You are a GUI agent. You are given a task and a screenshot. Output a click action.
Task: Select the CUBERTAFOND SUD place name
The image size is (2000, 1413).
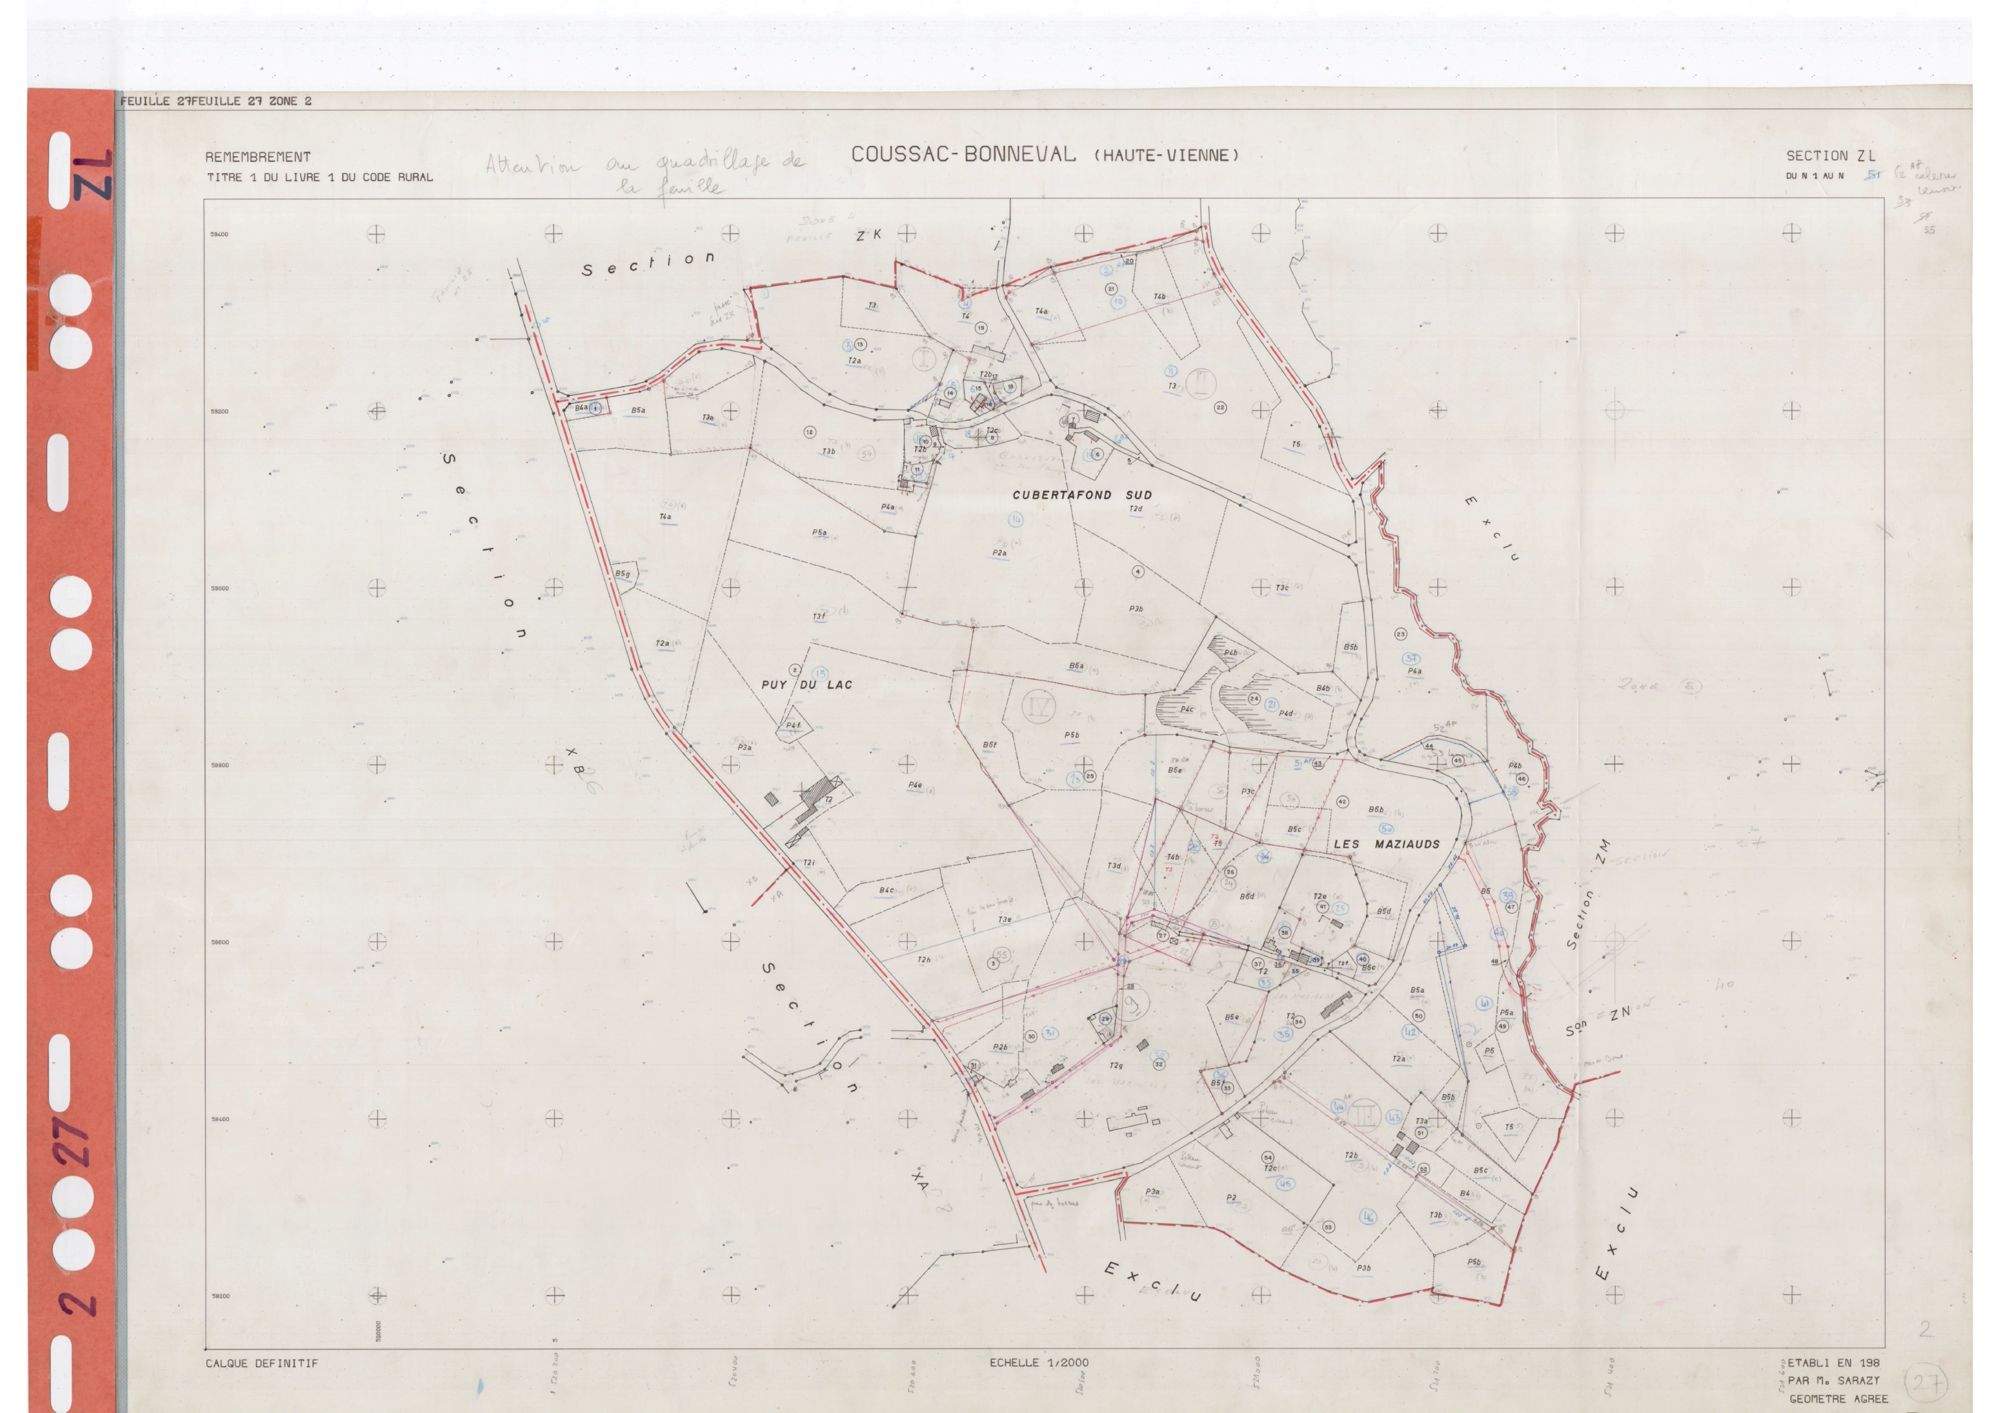(x=1082, y=495)
